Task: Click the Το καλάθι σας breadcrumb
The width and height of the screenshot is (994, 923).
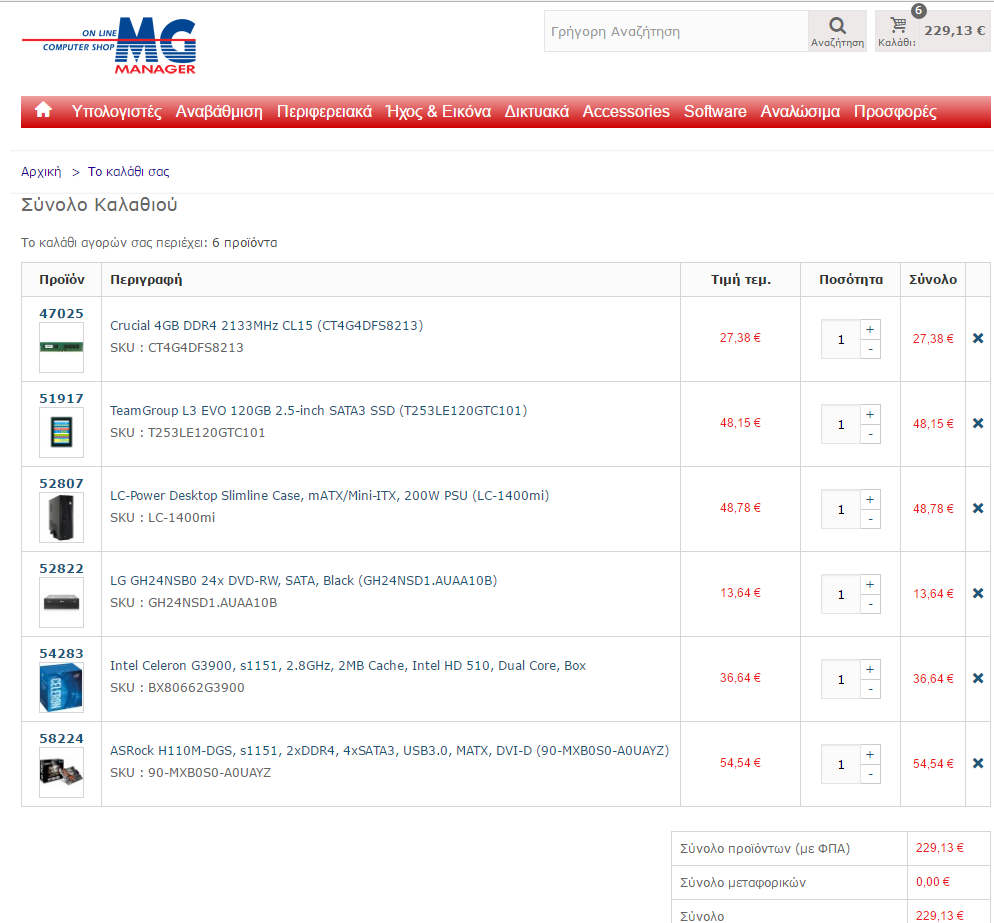Action: [x=129, y=172]
